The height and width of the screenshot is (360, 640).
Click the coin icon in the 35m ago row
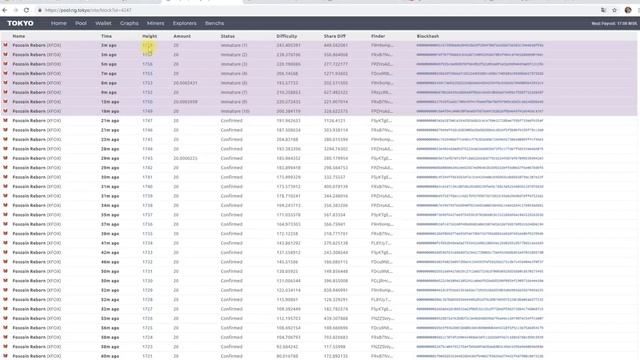[x=5, y=215]
